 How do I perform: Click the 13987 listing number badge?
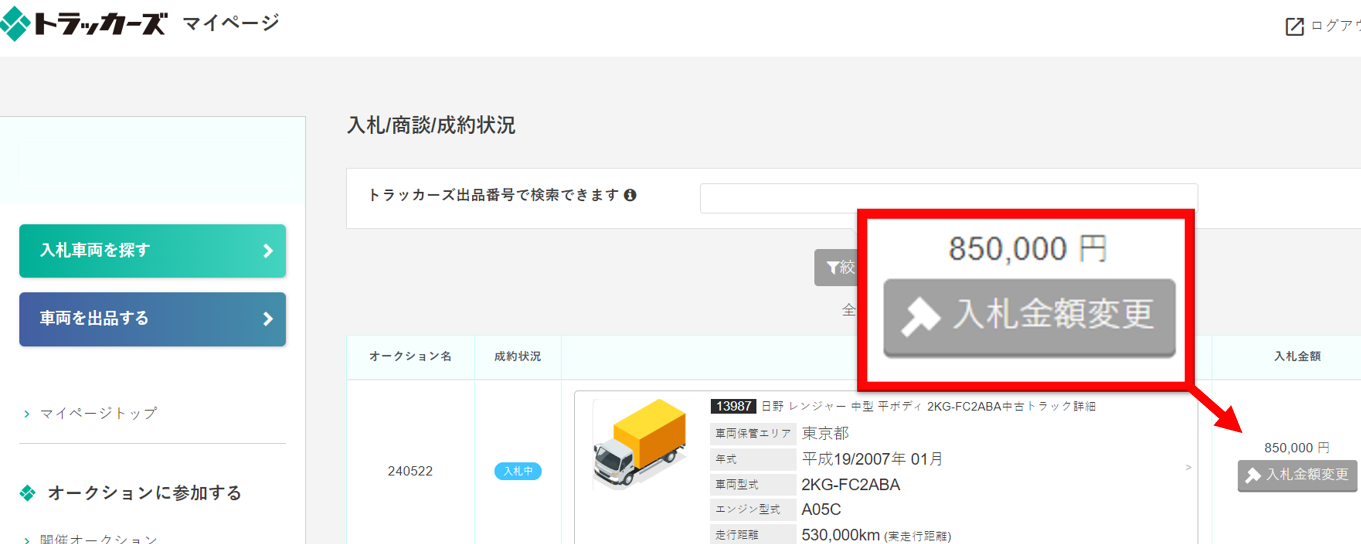[x=733, y=406]
